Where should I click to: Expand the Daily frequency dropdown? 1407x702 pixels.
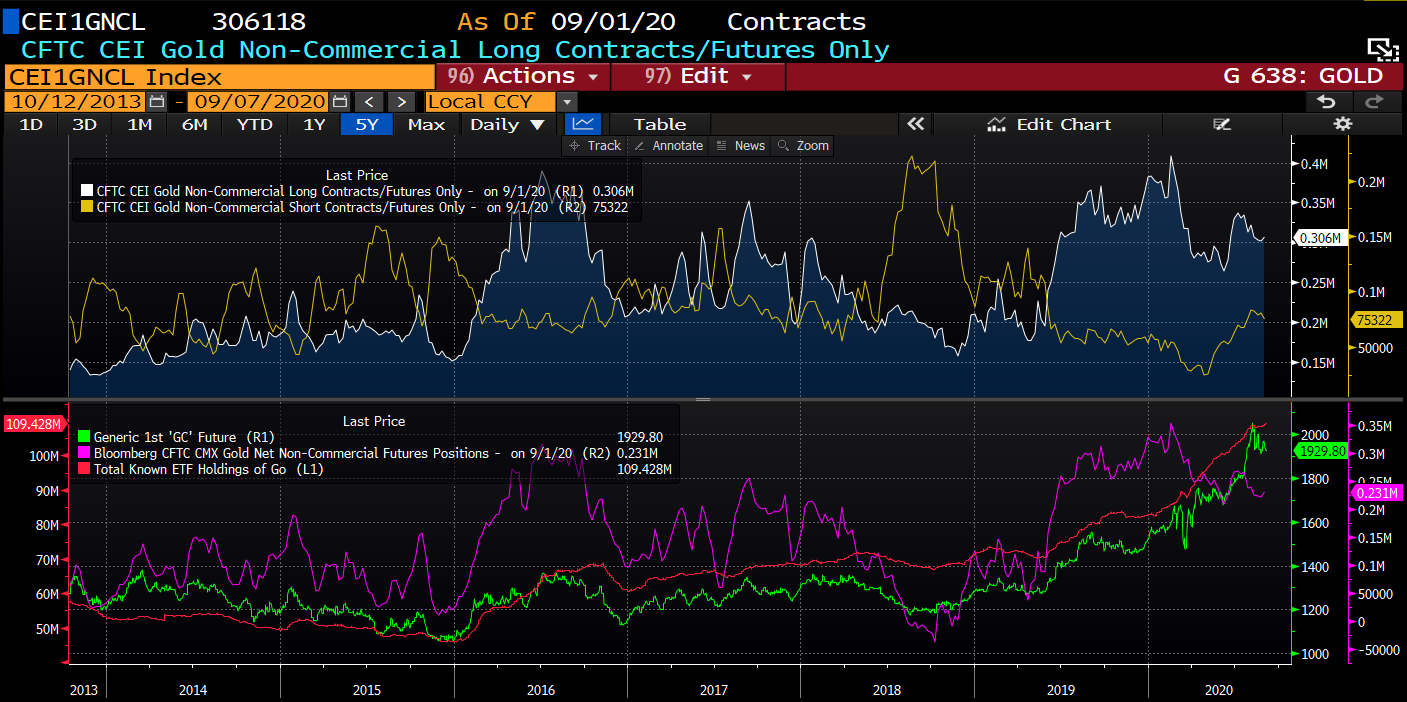pos(507,124)
